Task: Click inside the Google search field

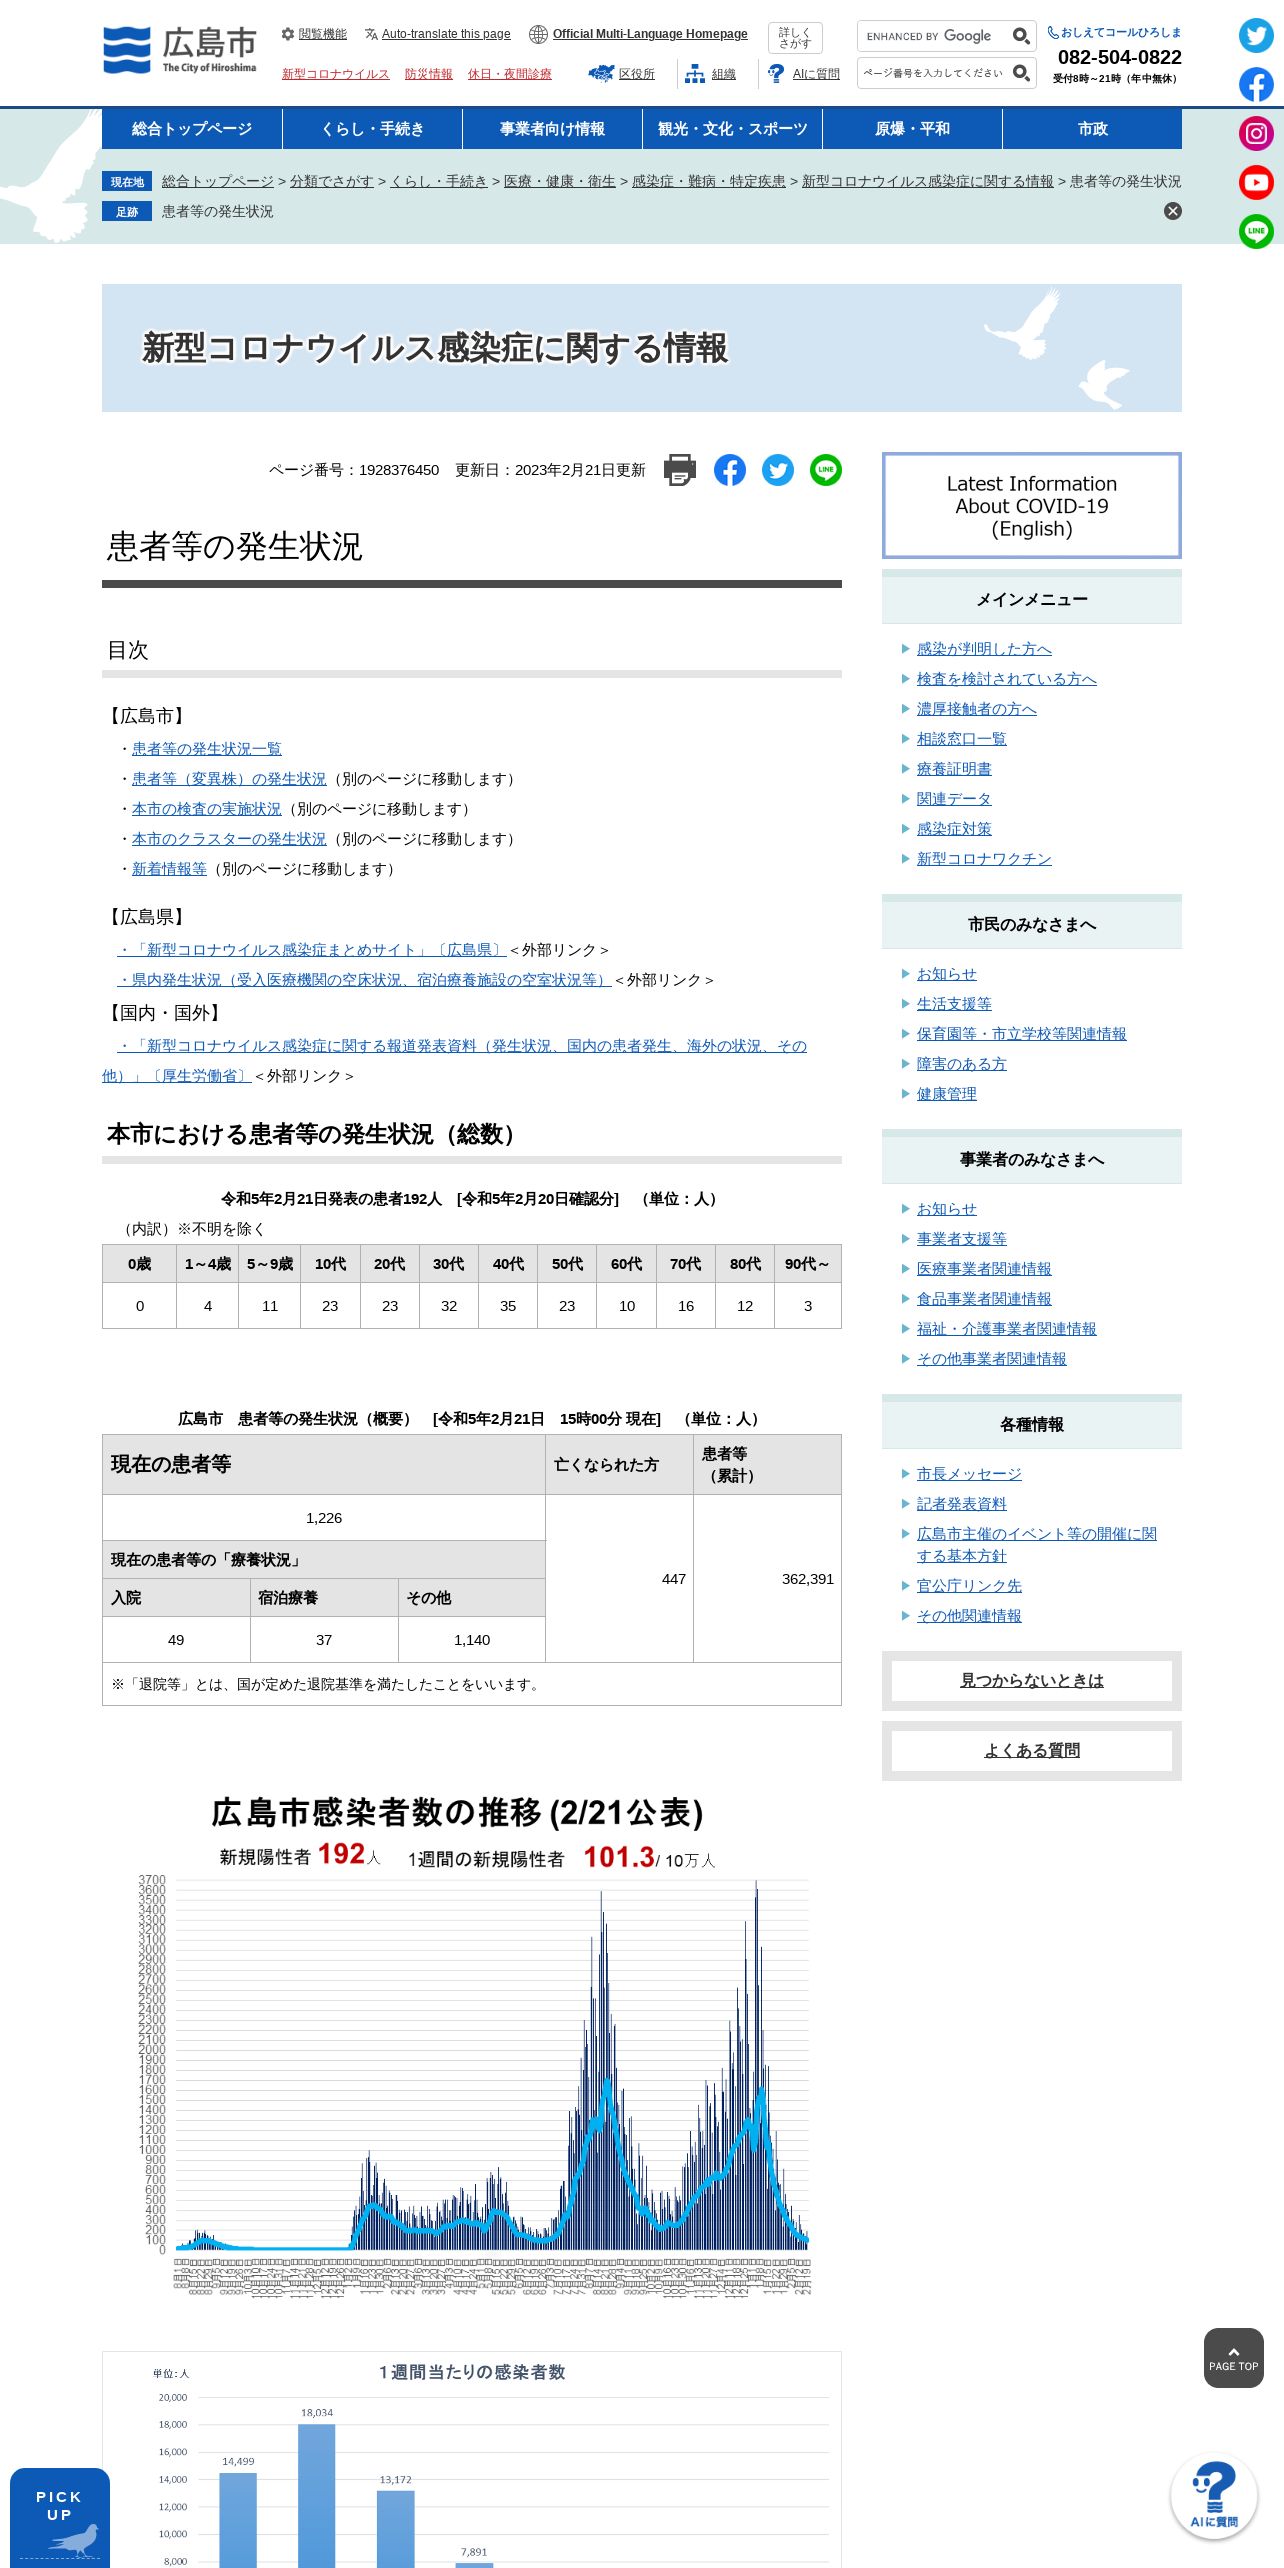Action: 934,36
